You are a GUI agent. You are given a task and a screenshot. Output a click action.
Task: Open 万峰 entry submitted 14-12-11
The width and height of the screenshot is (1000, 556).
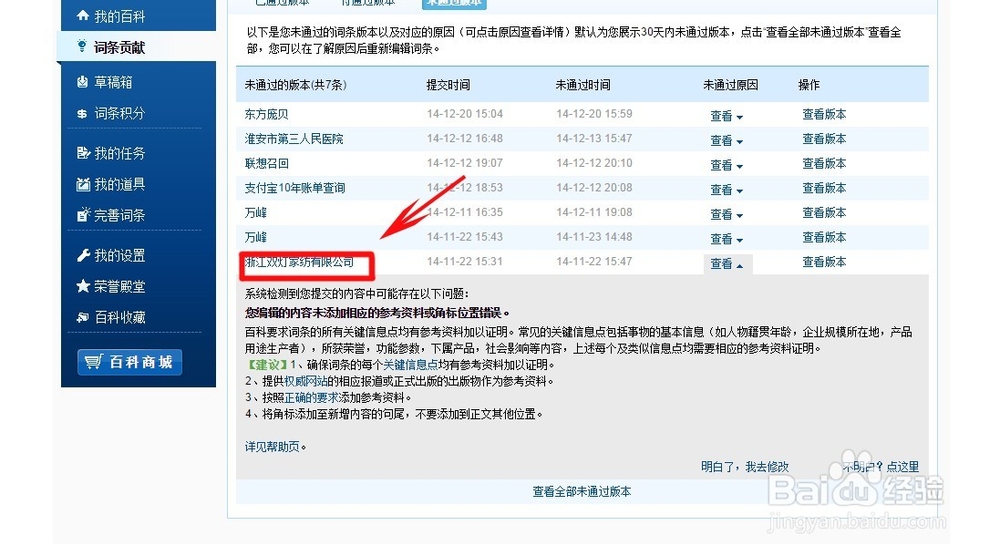pos(256,212)
